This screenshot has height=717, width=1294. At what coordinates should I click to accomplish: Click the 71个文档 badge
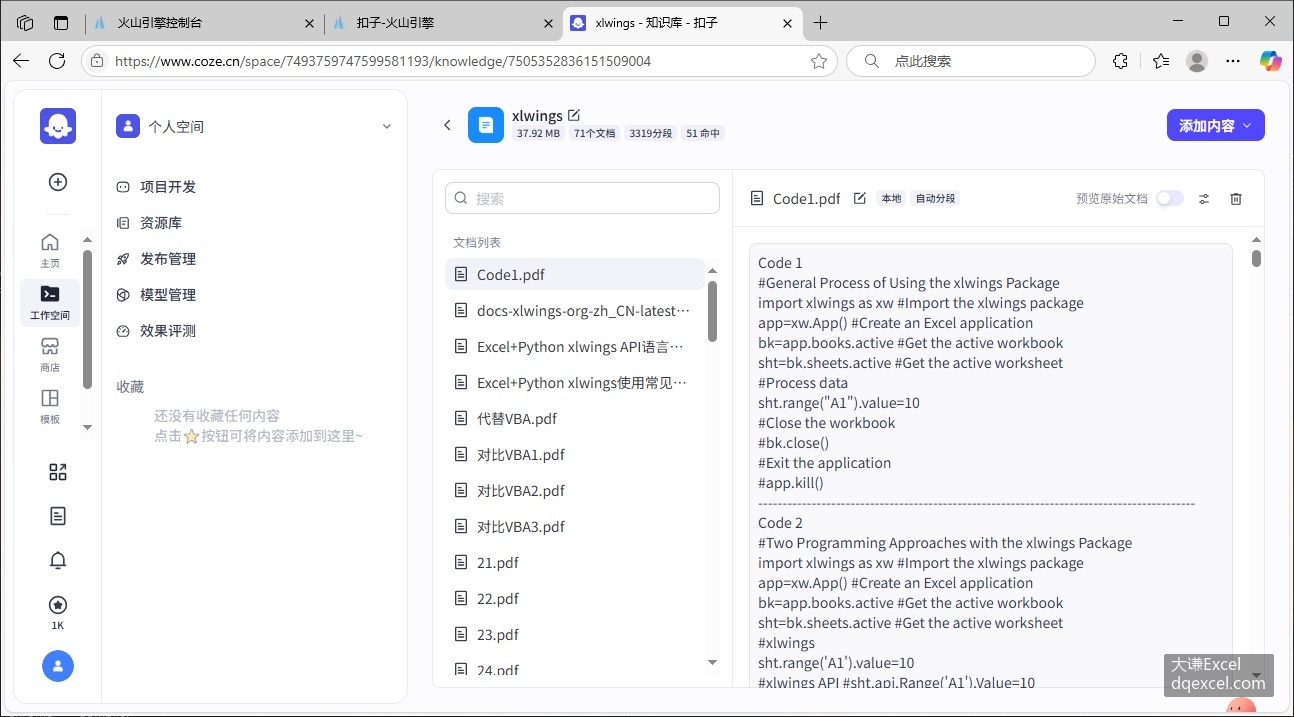[595, 133]
